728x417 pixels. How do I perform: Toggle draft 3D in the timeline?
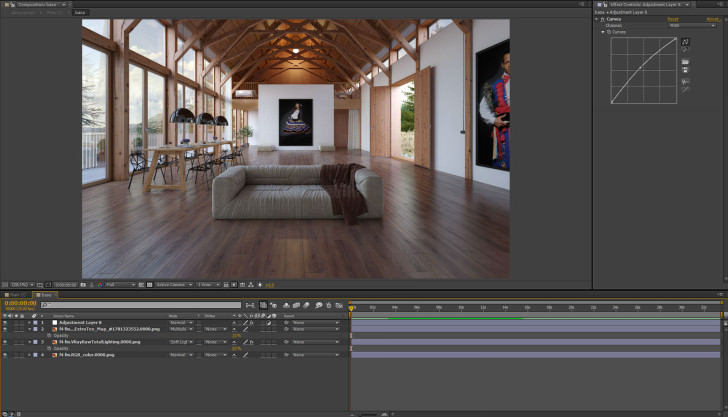(273, 305)
